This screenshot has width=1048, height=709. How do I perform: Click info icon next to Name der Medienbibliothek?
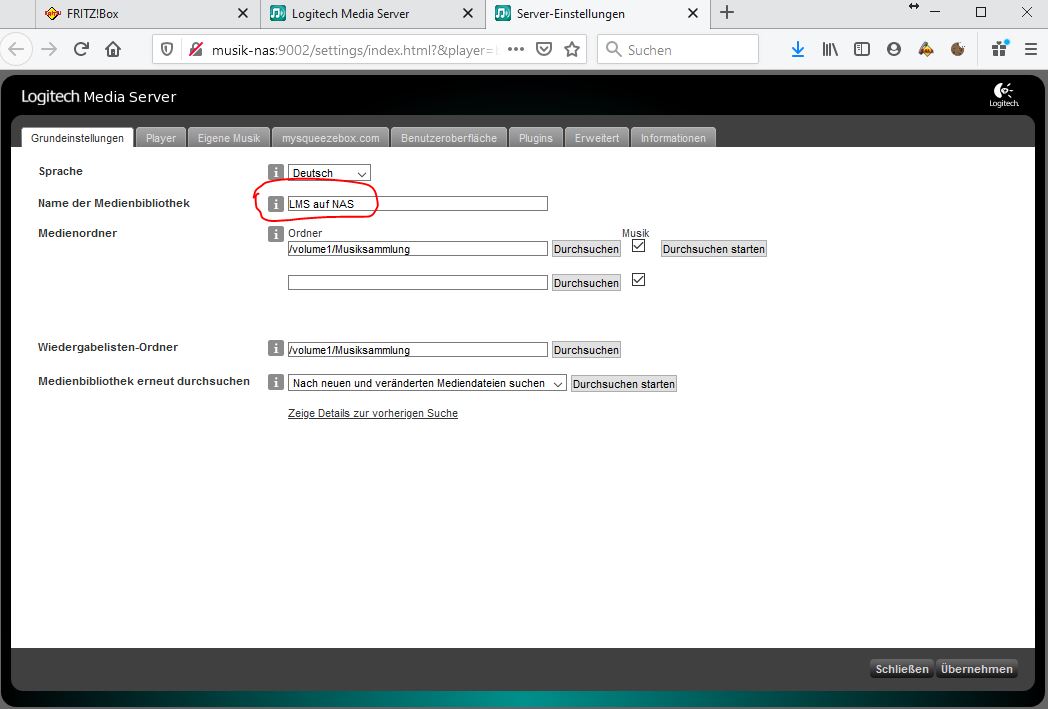coord(275,204)
